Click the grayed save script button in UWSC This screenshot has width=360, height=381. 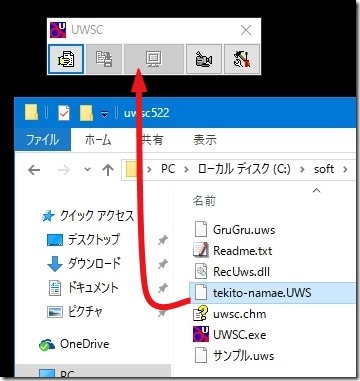[x=104, y=59]
